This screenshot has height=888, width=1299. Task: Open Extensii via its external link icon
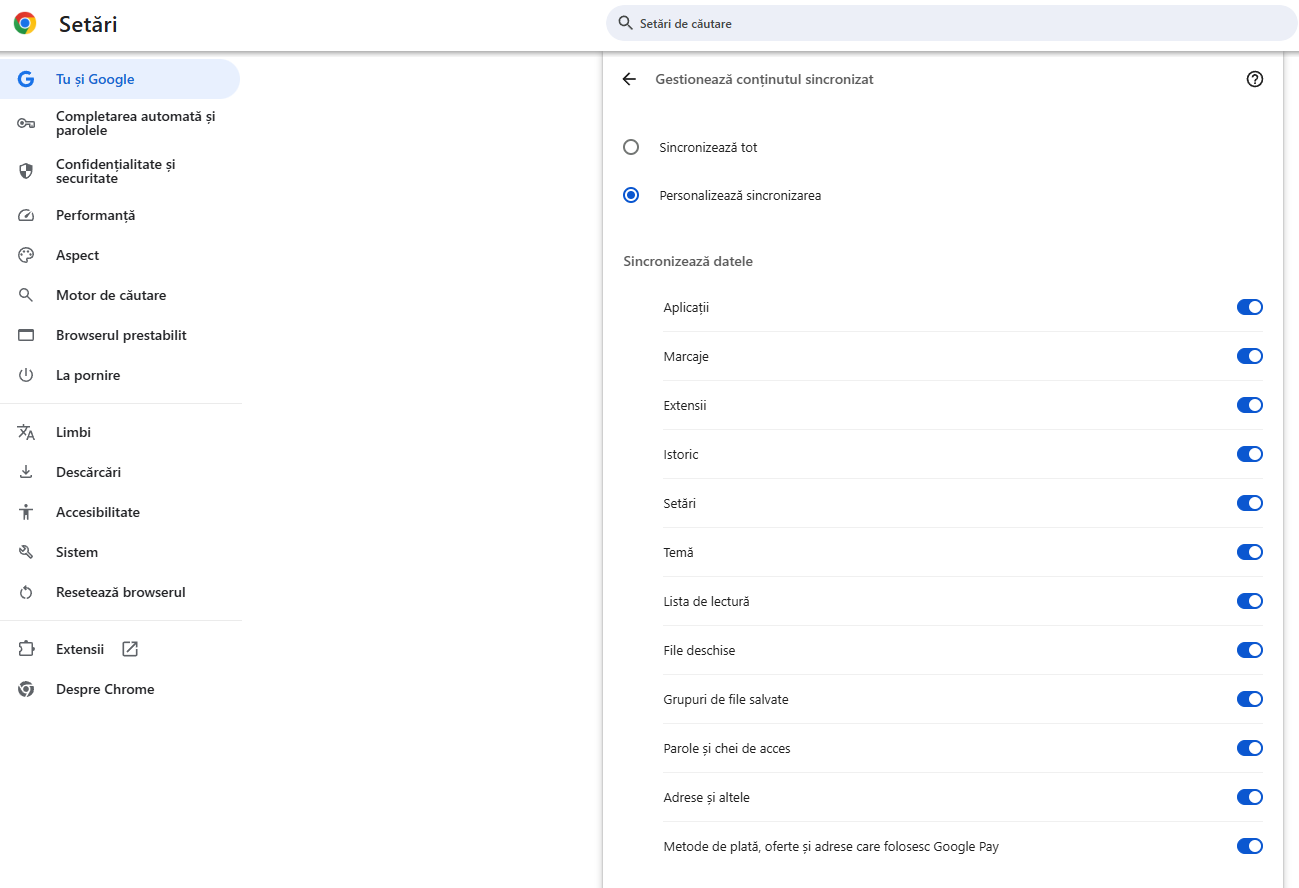click(x=130, y=649)
